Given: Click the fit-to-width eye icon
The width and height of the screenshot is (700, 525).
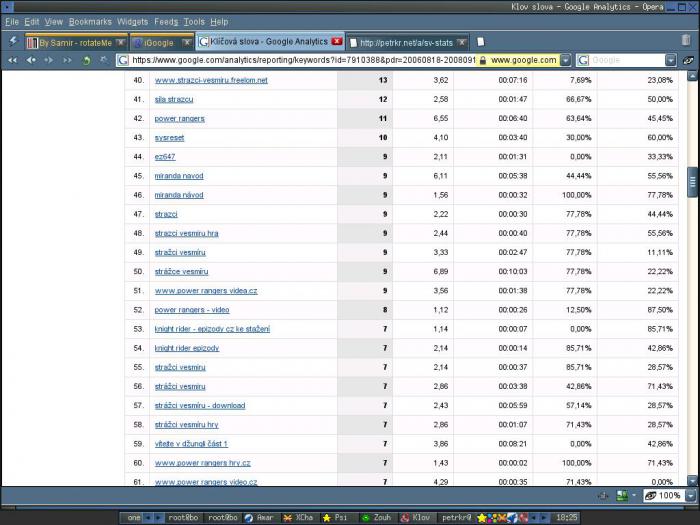Looking at the screenshot, I should point(688,60).
